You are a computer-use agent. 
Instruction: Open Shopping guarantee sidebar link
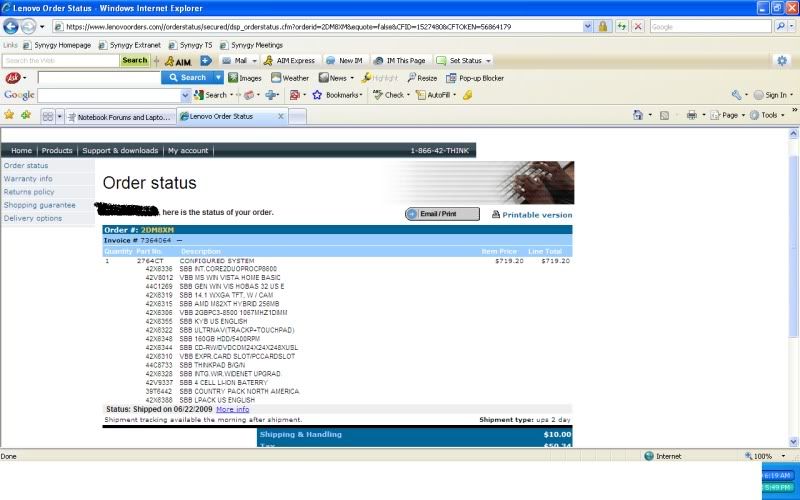point(39,205)
